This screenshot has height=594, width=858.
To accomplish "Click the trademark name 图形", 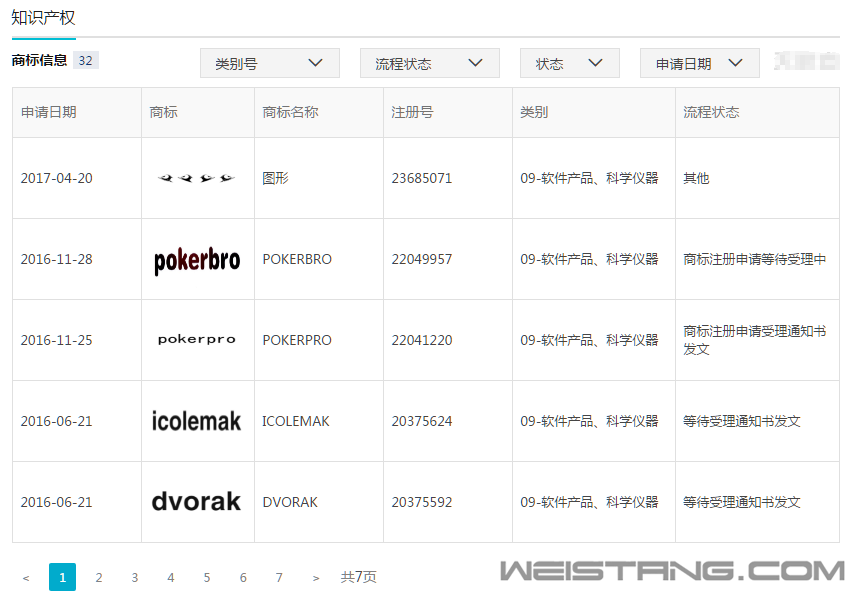I will (x=275, y=178).
